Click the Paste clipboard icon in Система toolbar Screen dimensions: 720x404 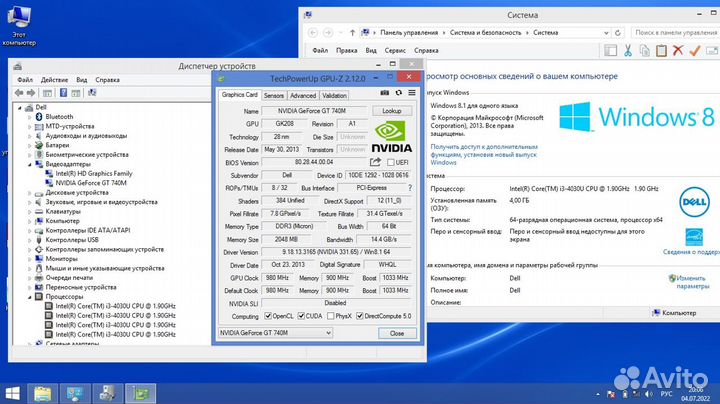pyautogui.click(x=661, y=50)
